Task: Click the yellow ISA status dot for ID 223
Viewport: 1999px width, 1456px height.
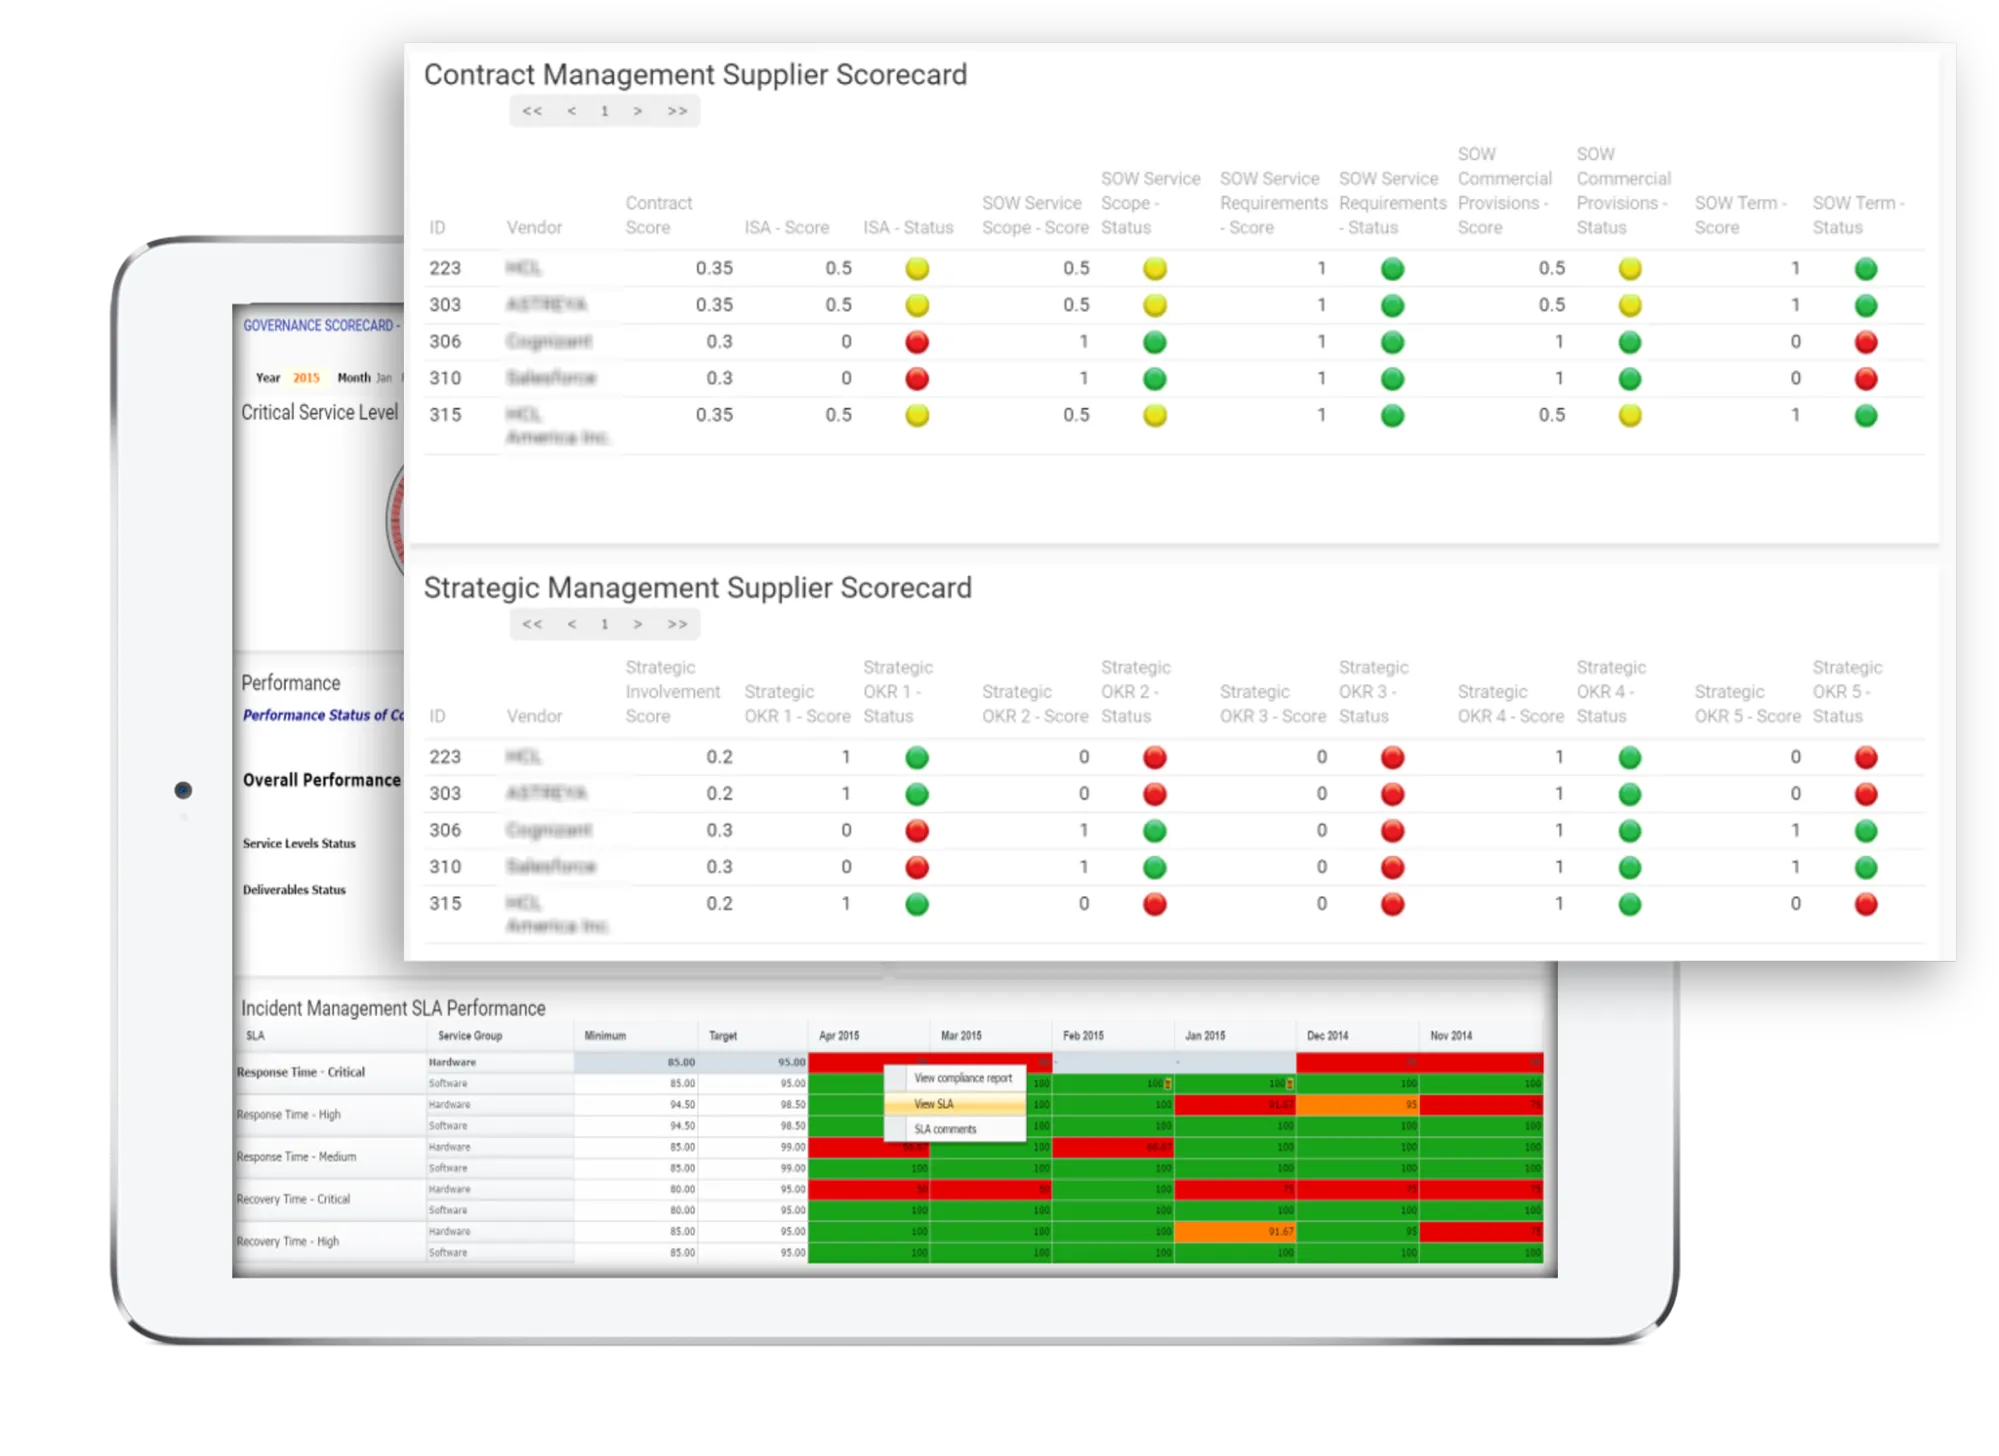Action: tap(916, 268)
